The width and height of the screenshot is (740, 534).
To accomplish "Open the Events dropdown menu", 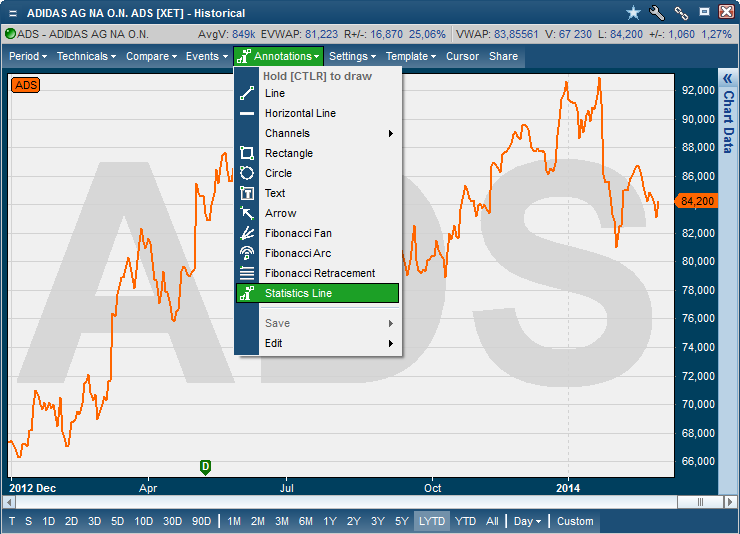I will tap(207, 56).
